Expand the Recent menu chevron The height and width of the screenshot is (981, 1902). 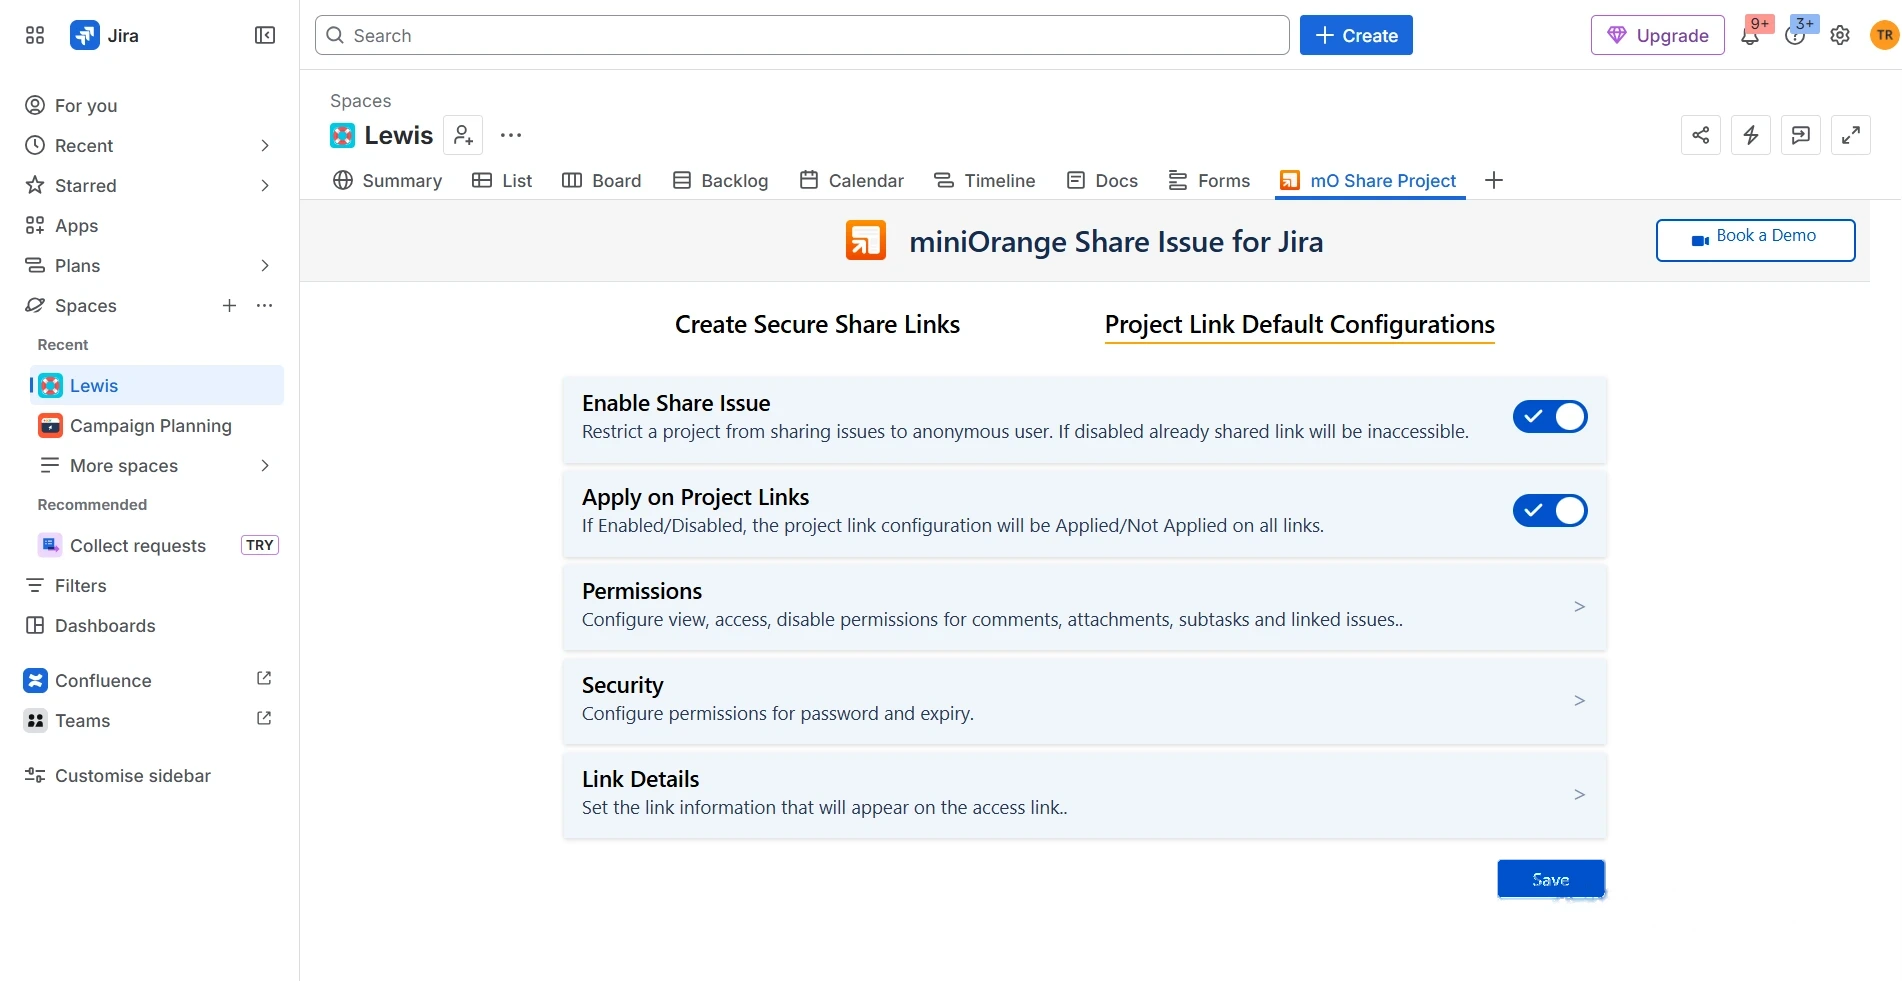[x=265, y=145]
